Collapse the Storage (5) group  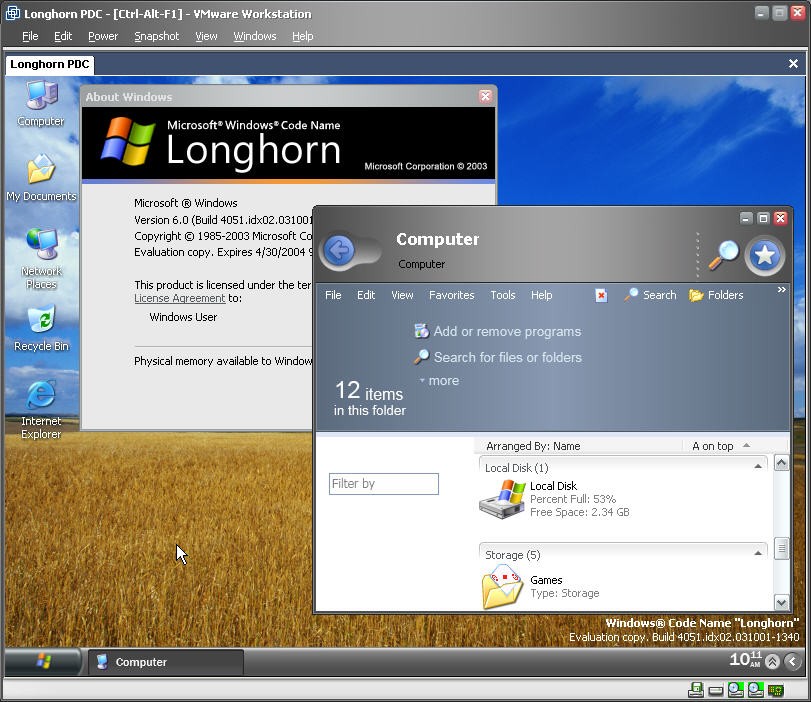[x=757, y=554]
